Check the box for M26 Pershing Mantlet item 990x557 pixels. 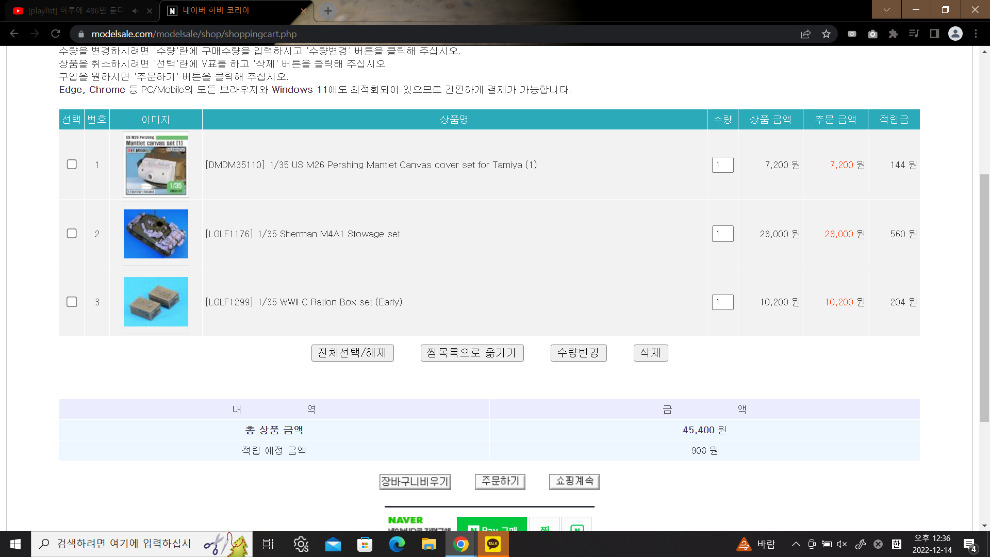pyautogui.click(x=71, y=164)
